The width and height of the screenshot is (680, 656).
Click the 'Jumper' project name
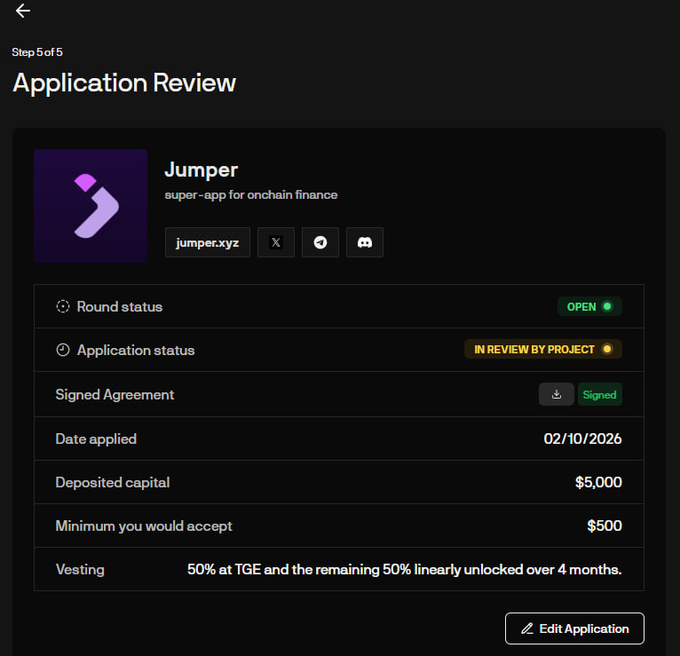click(x=201, y=170)
